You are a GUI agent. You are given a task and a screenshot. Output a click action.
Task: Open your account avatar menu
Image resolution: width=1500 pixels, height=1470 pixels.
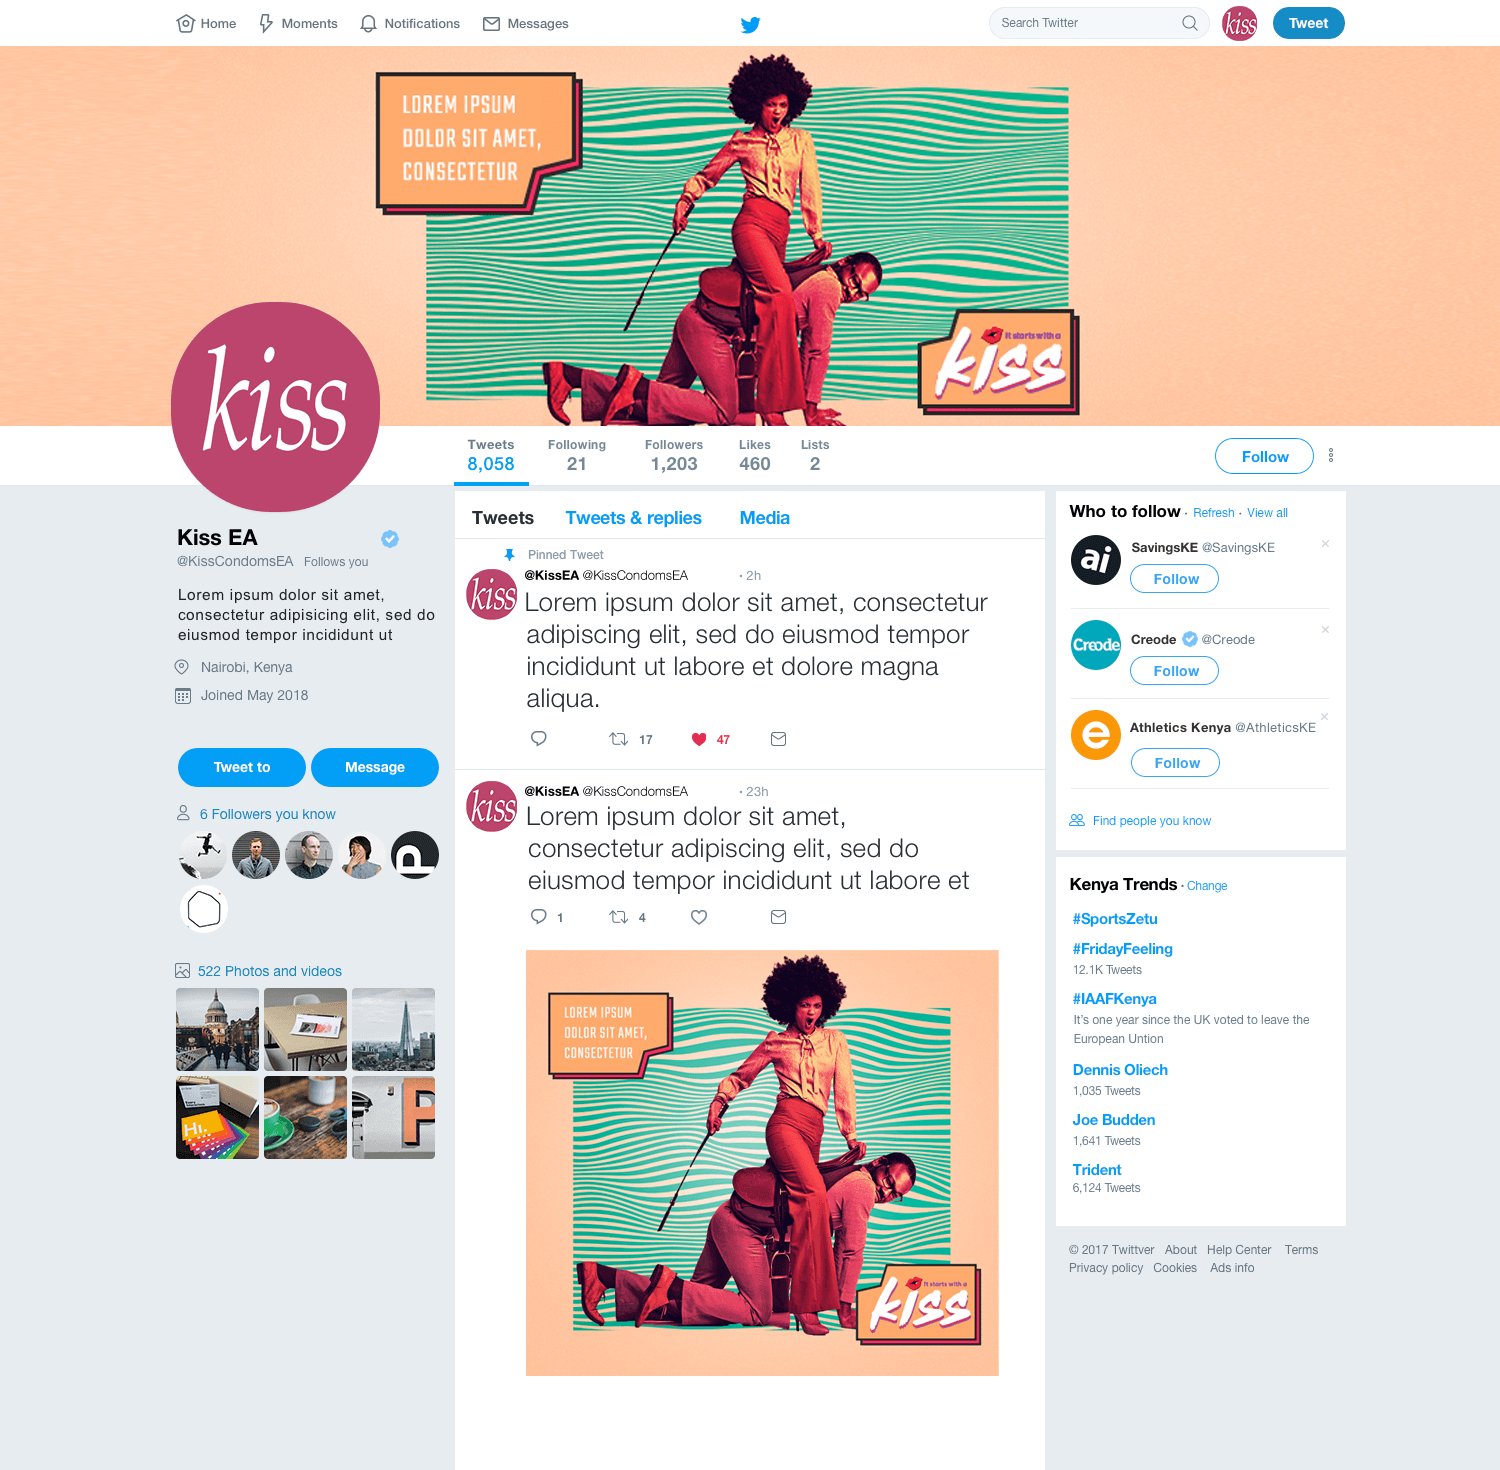tap(1240, 23)
